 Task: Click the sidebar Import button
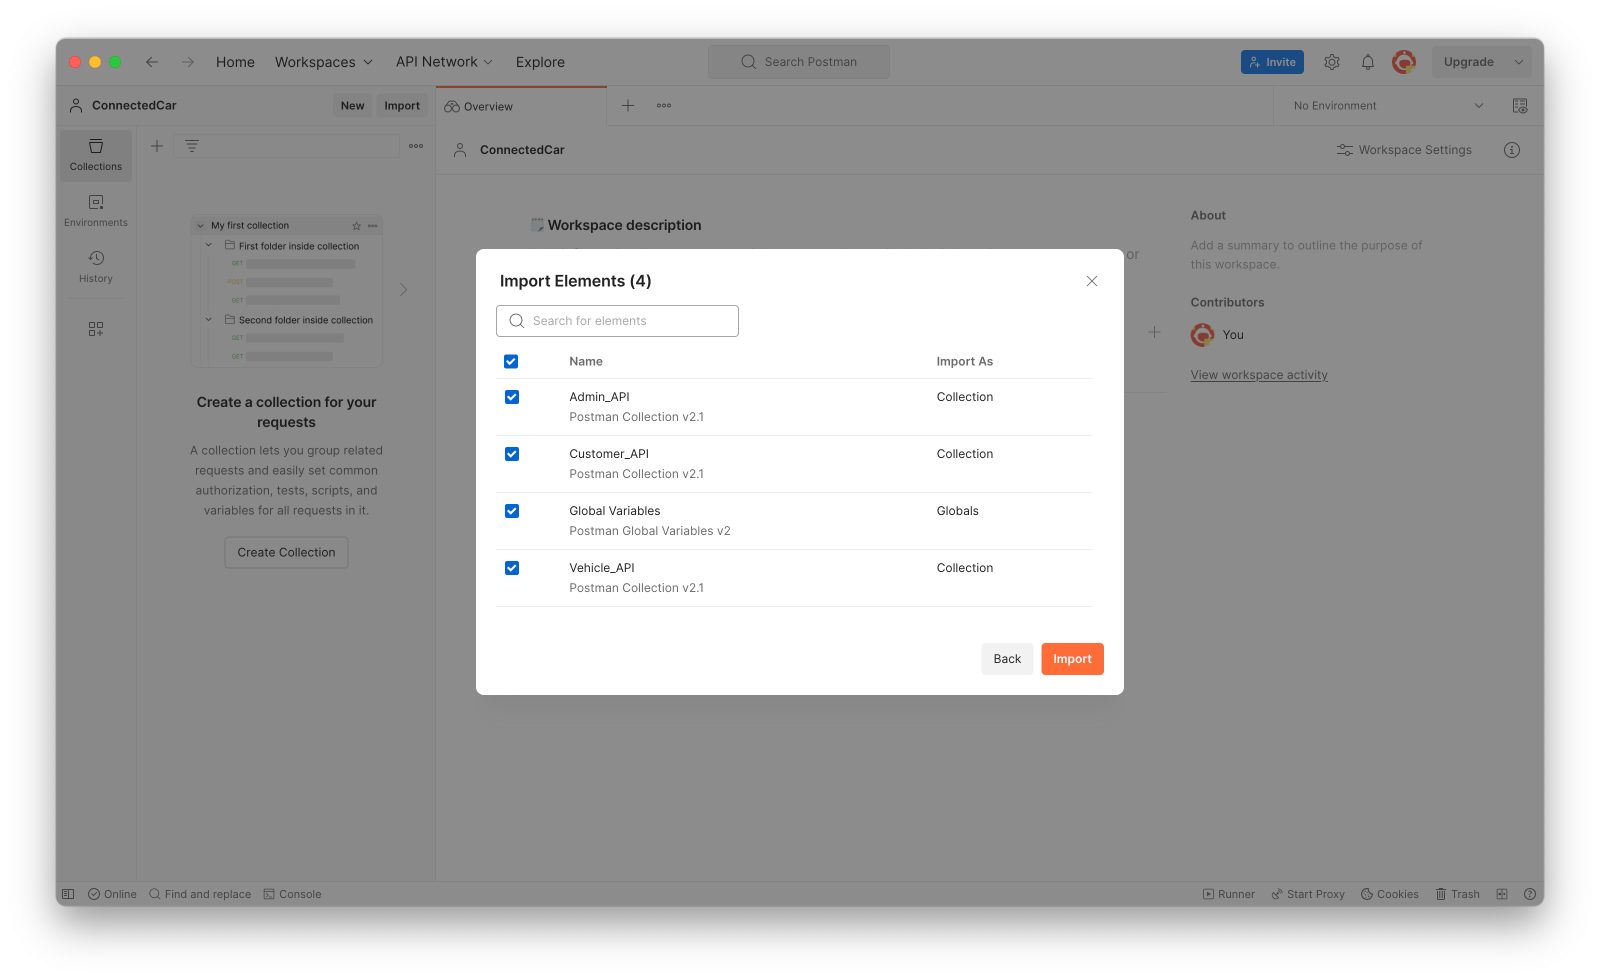tap(402, 106)
